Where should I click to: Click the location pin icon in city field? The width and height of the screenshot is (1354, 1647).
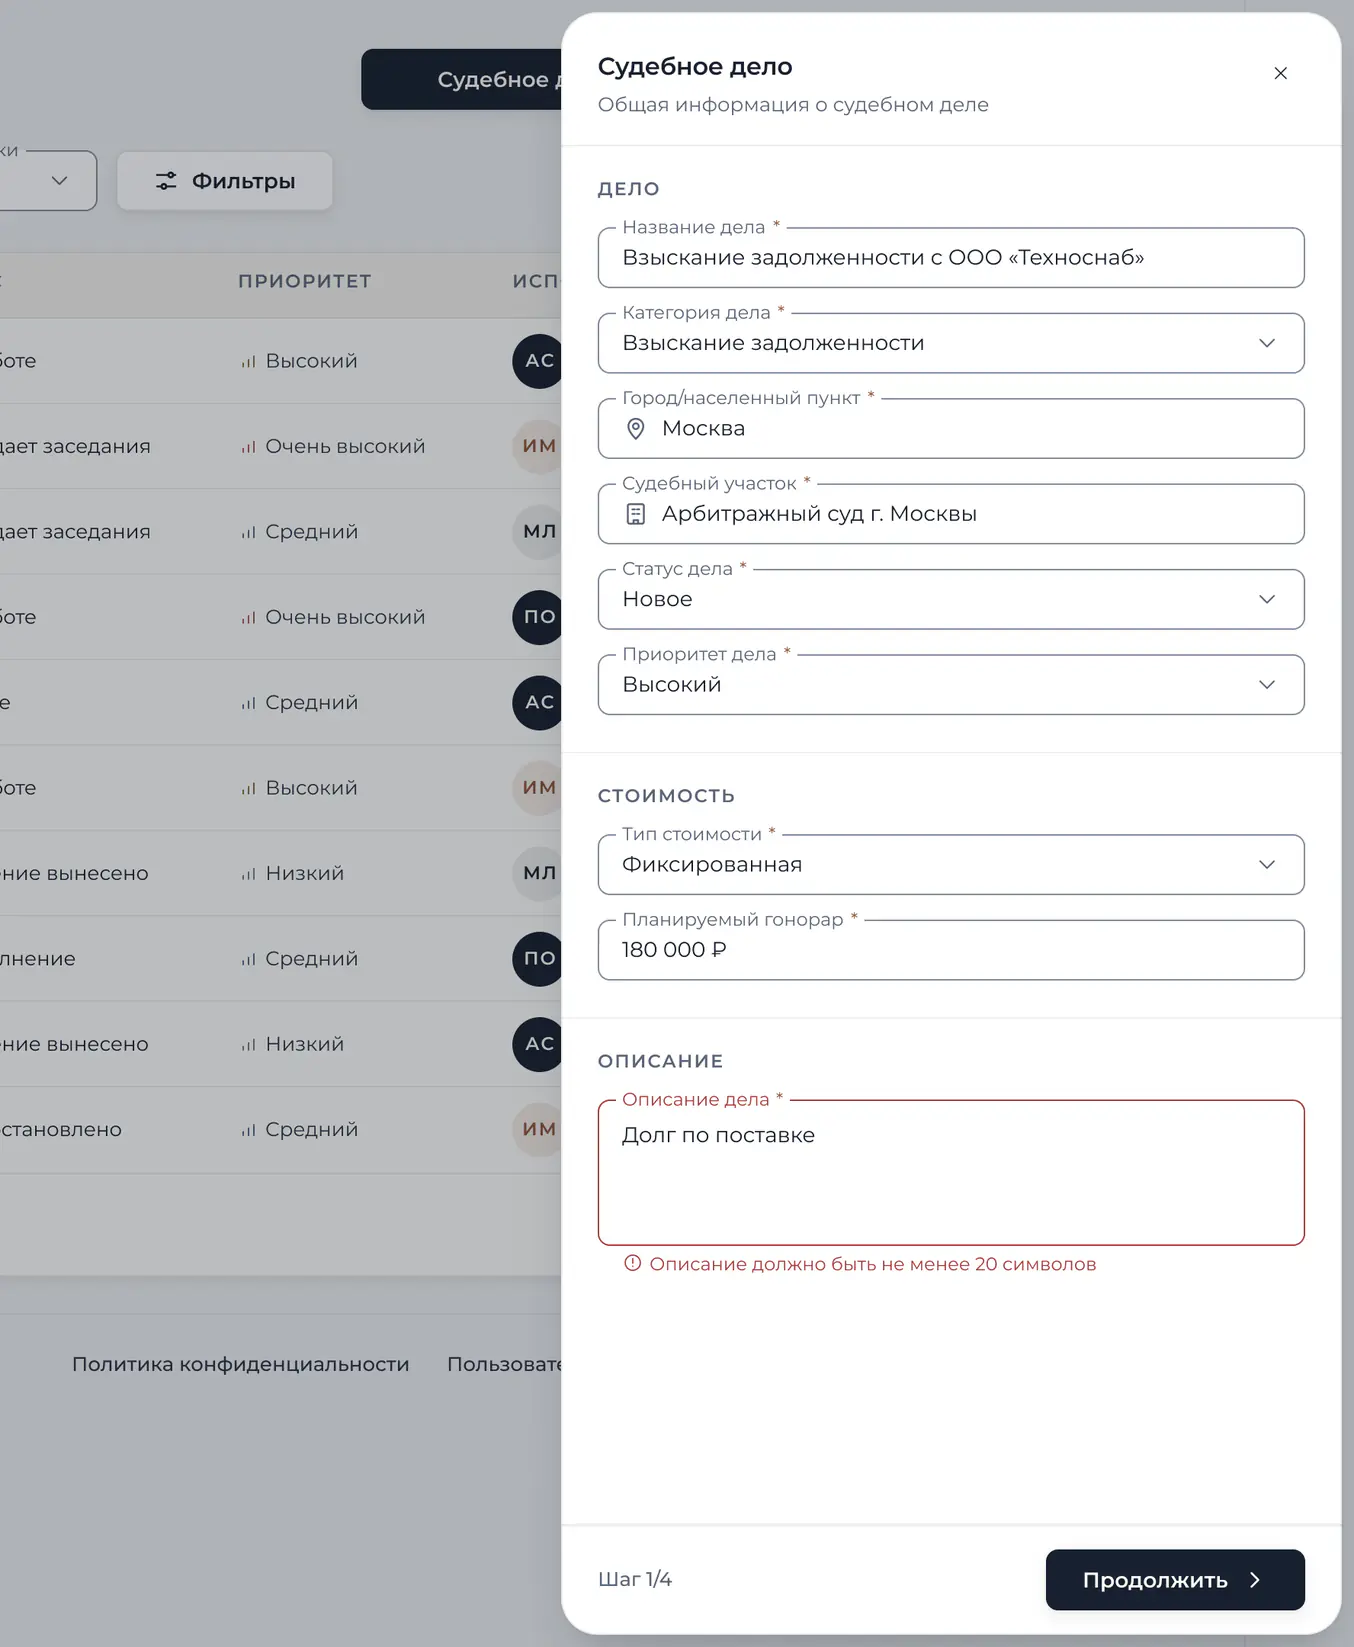[635, 429]
